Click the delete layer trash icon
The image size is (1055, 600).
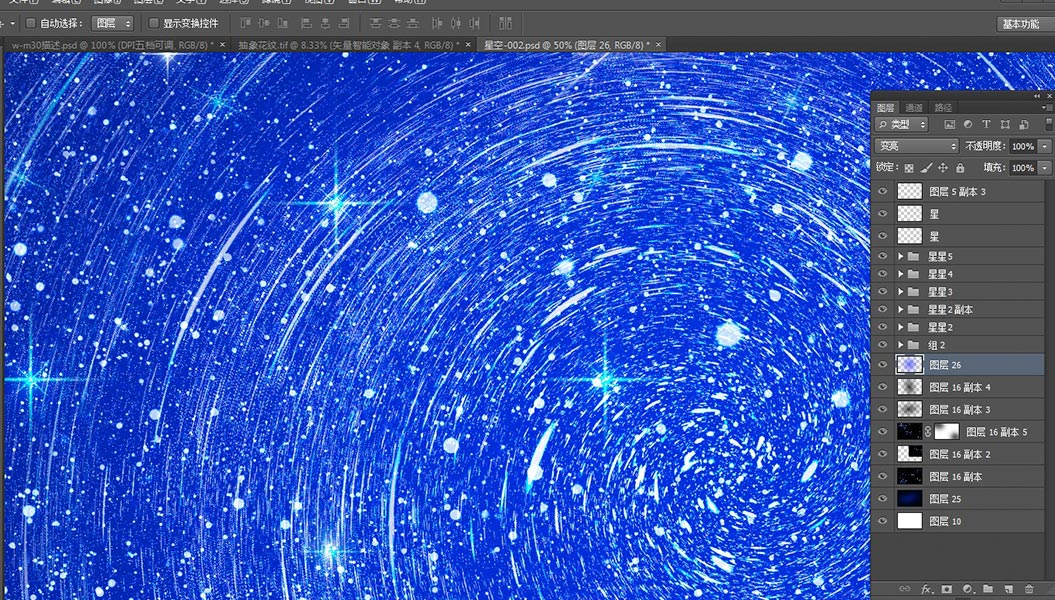click(x=1029, y=589)
